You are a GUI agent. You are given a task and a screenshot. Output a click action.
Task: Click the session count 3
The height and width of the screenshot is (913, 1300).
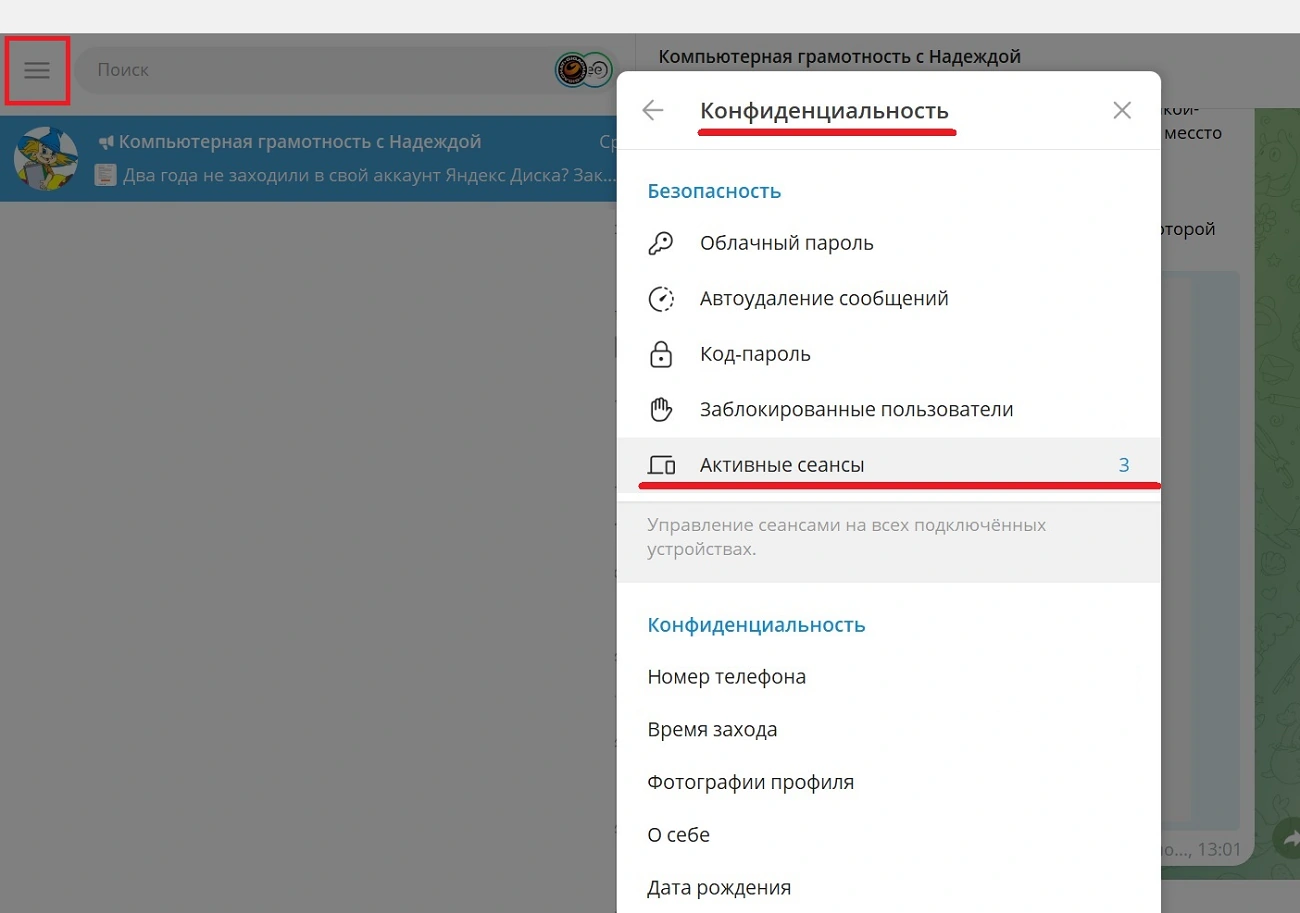pyautogui.click(x=1124, y=465)
